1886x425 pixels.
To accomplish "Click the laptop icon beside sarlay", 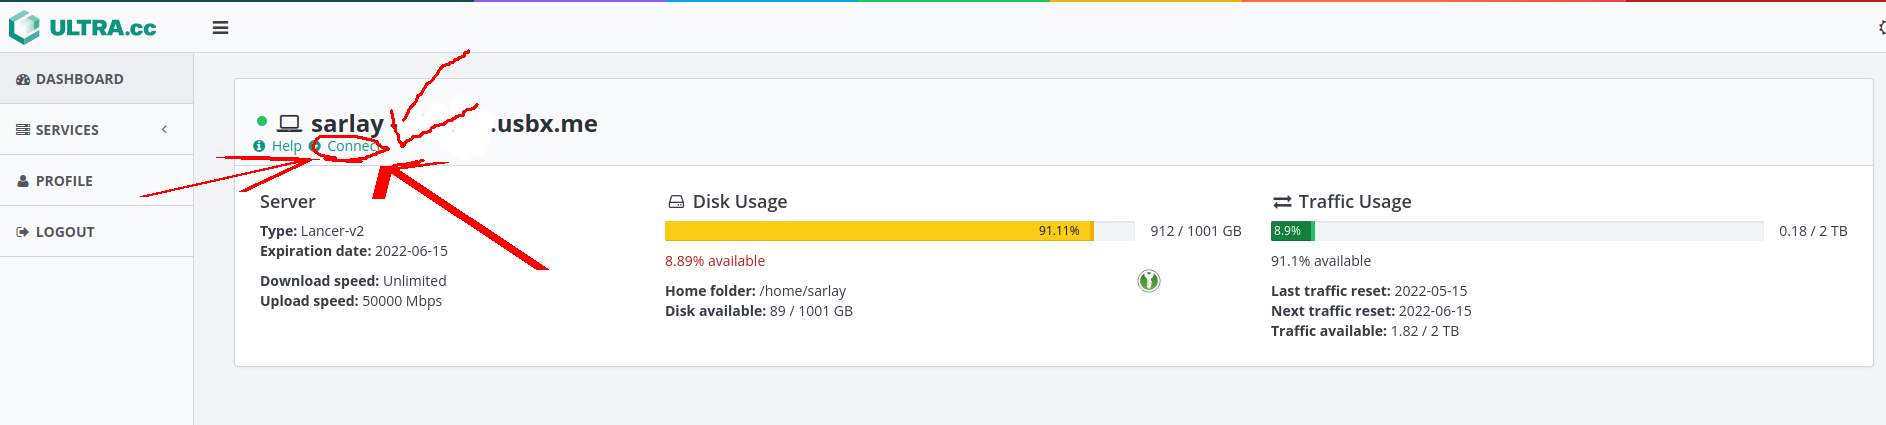I will (x=290, y=123).
